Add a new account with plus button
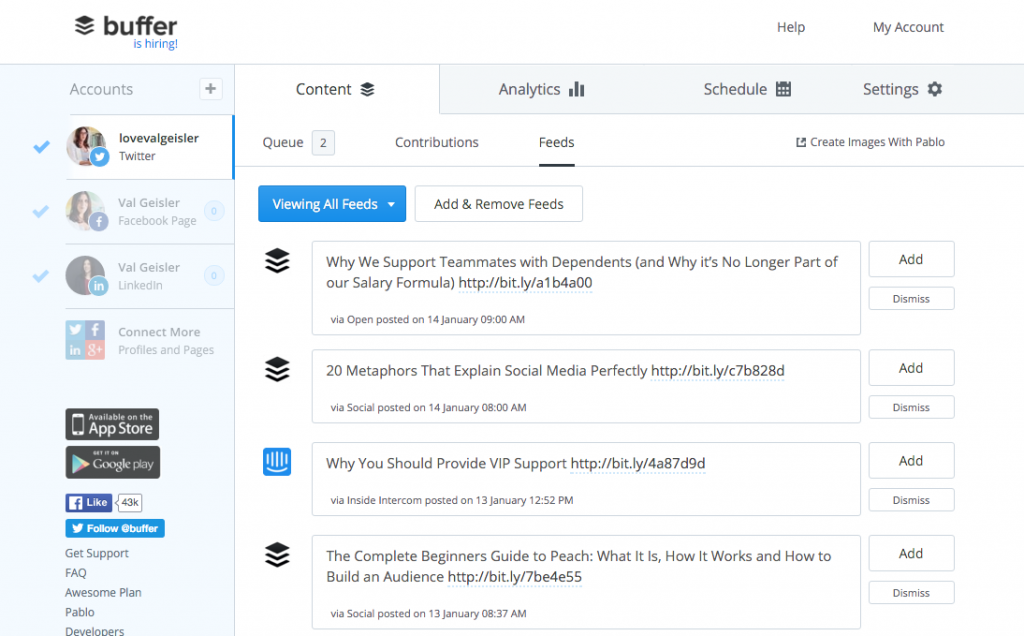 [210, 89]
